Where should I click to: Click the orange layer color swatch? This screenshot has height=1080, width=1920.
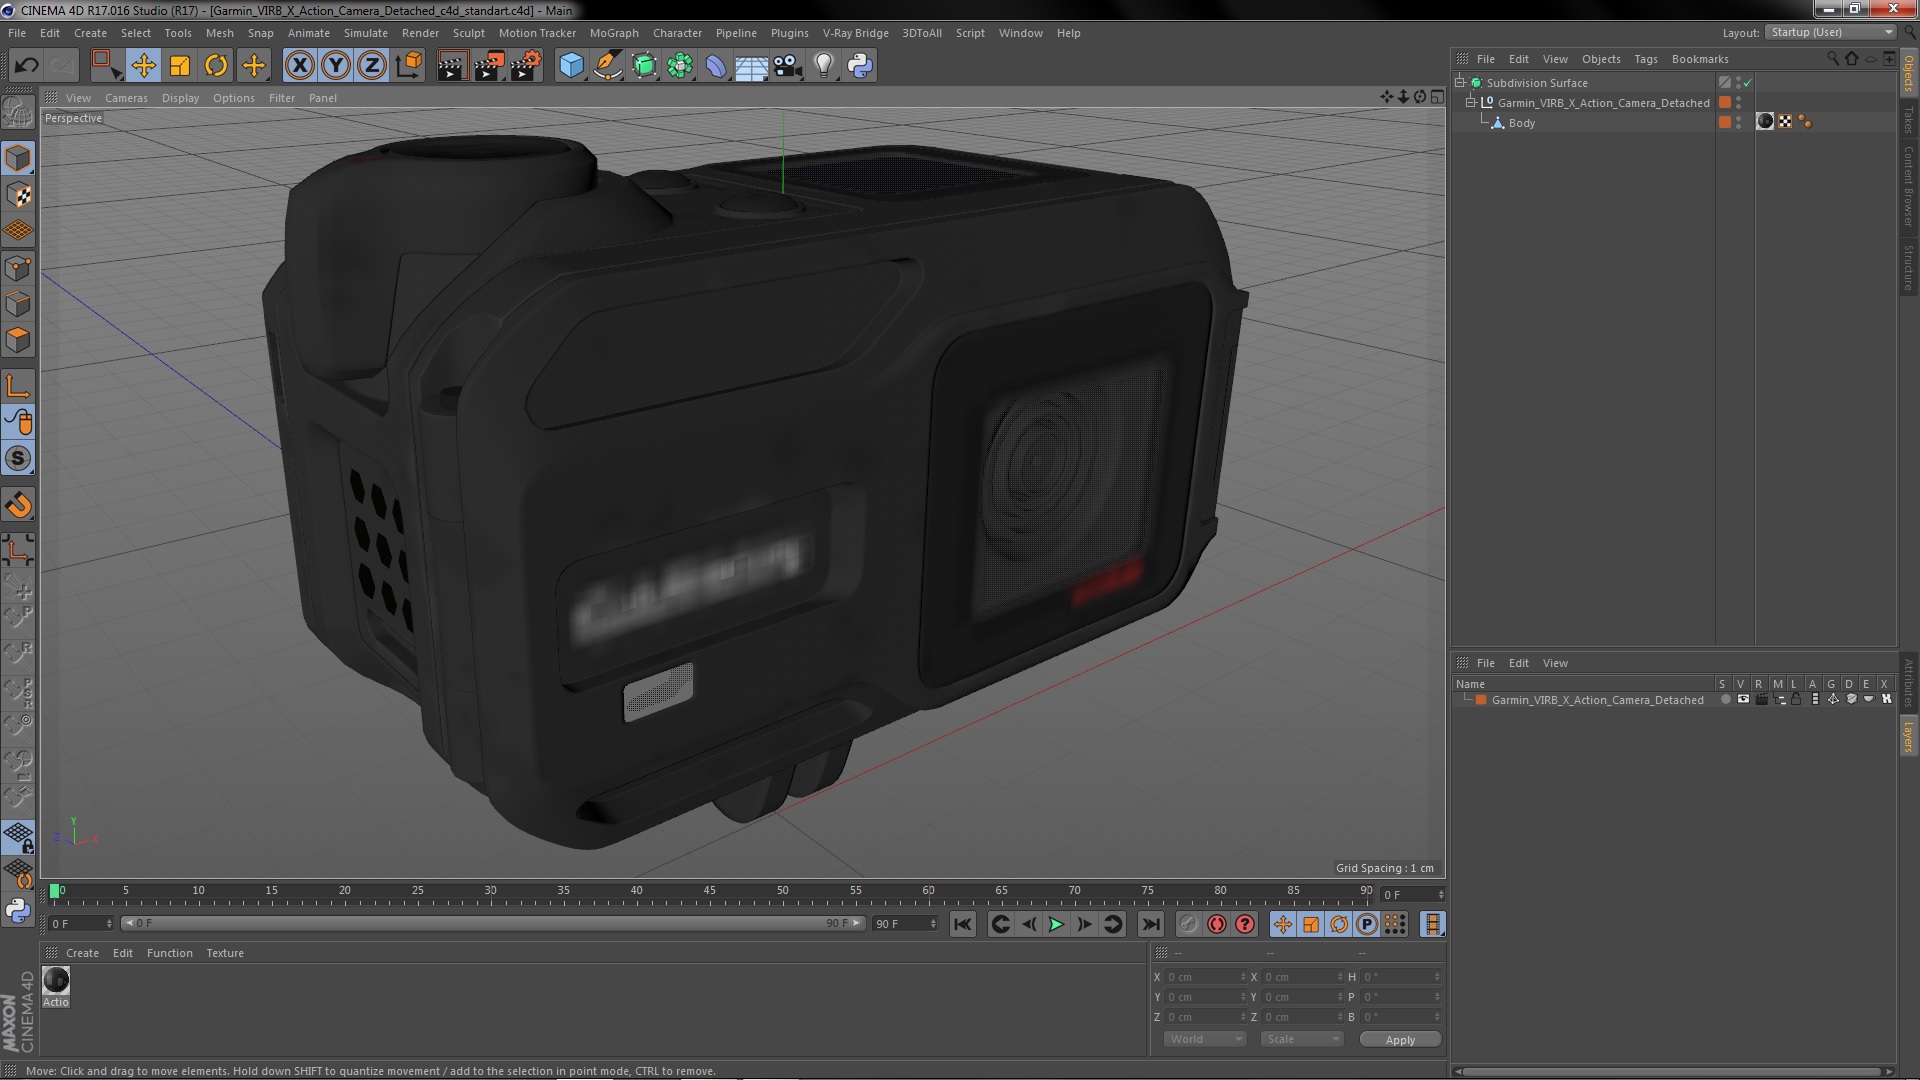1481,700
